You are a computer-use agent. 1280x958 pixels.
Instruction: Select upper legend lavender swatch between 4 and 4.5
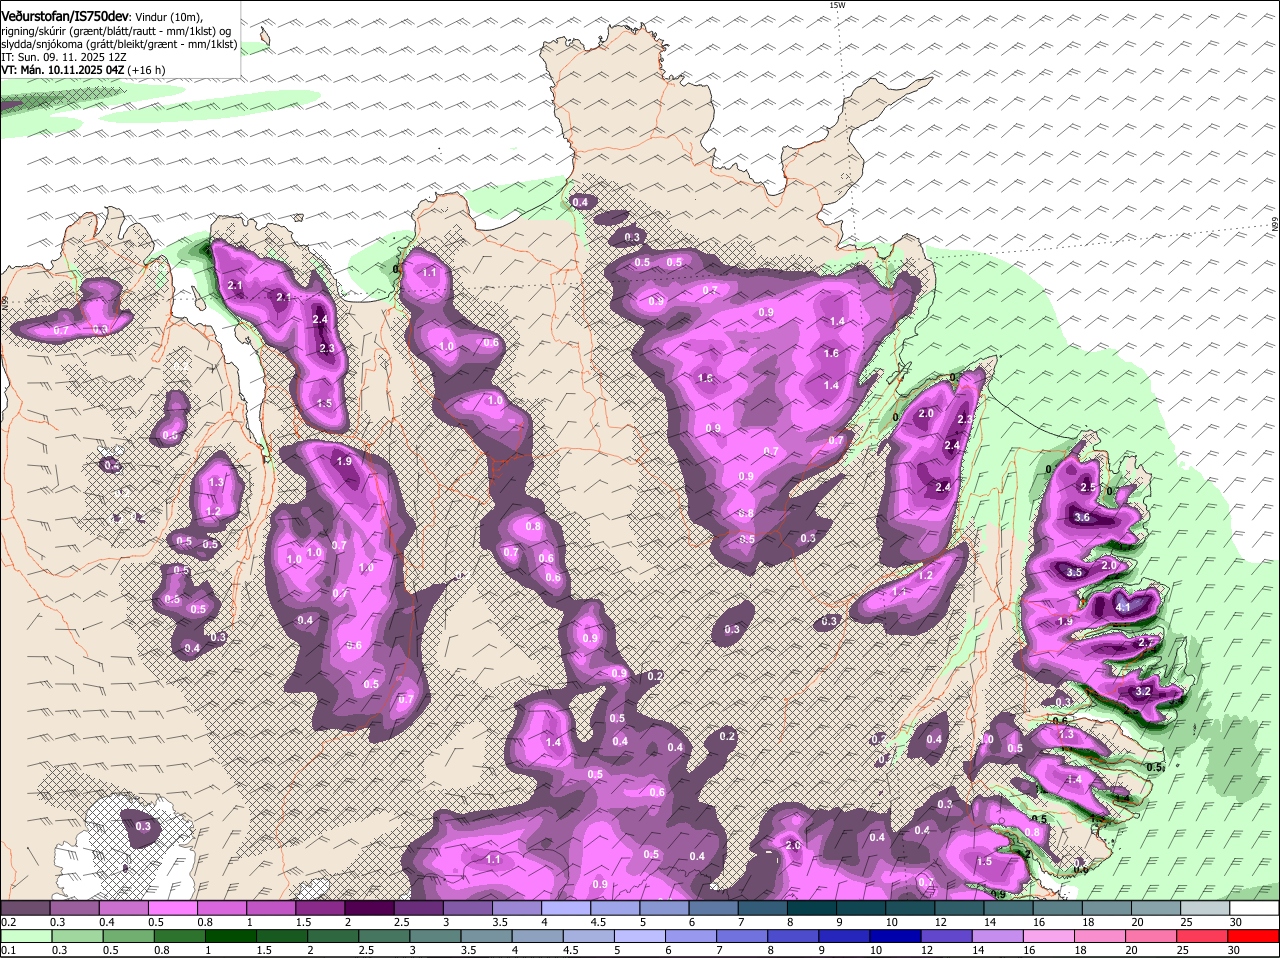tap(566, 907)
